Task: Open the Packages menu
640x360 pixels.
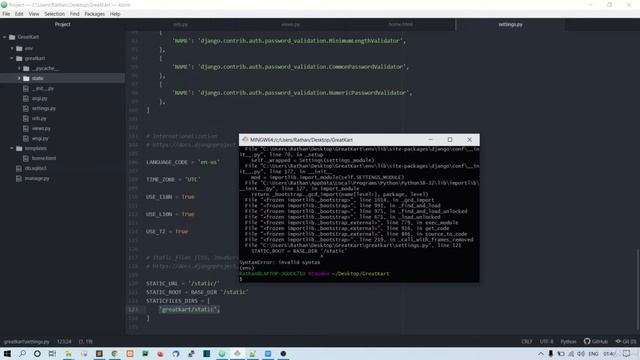Action: [95, 14]
